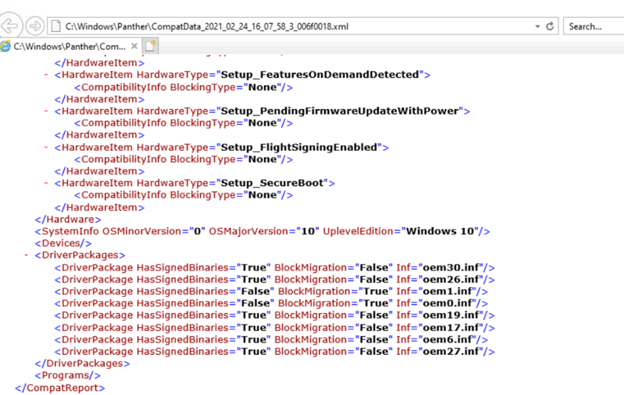The image size is (624, 395).
Task: Click the Internet Explorer icon on the tab
Action: (x=5, y=46)
